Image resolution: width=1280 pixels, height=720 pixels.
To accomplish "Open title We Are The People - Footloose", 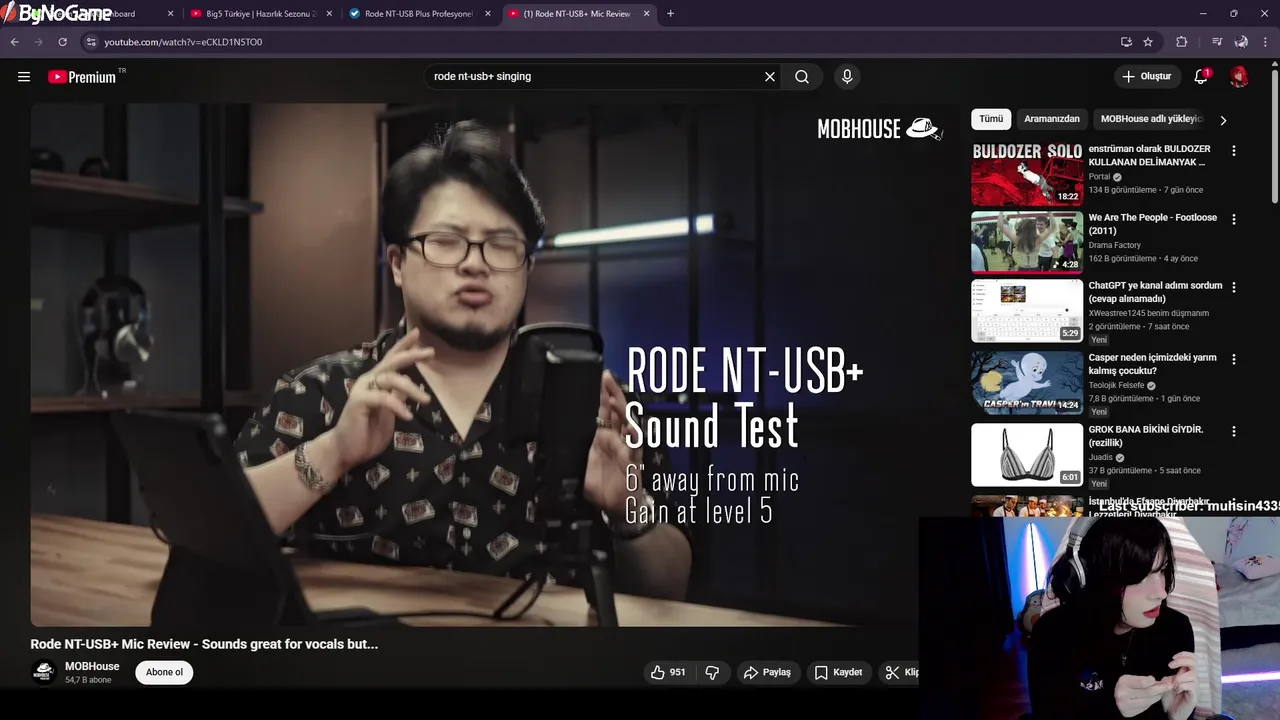I will pos(1152,224).
